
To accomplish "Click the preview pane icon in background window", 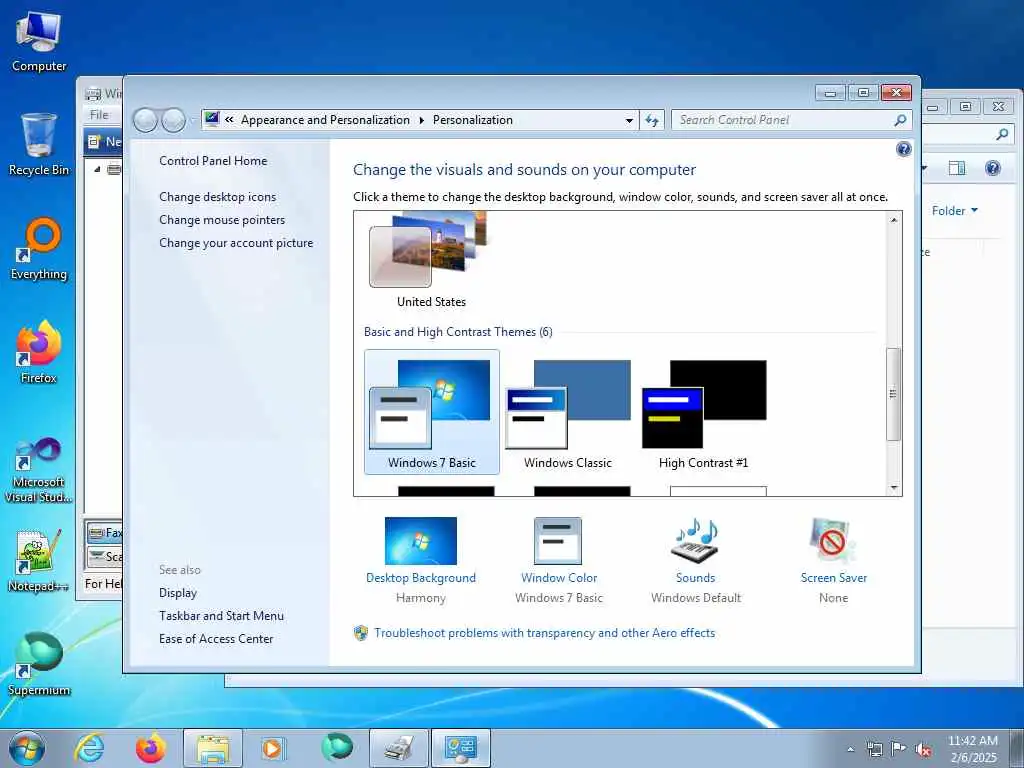I will click(957, 168).
